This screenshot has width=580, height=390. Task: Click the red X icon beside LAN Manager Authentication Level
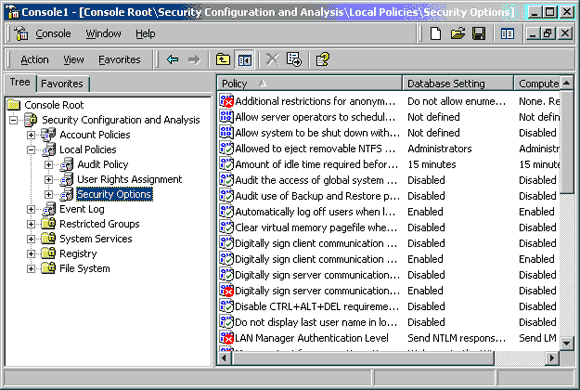[226, 338]
